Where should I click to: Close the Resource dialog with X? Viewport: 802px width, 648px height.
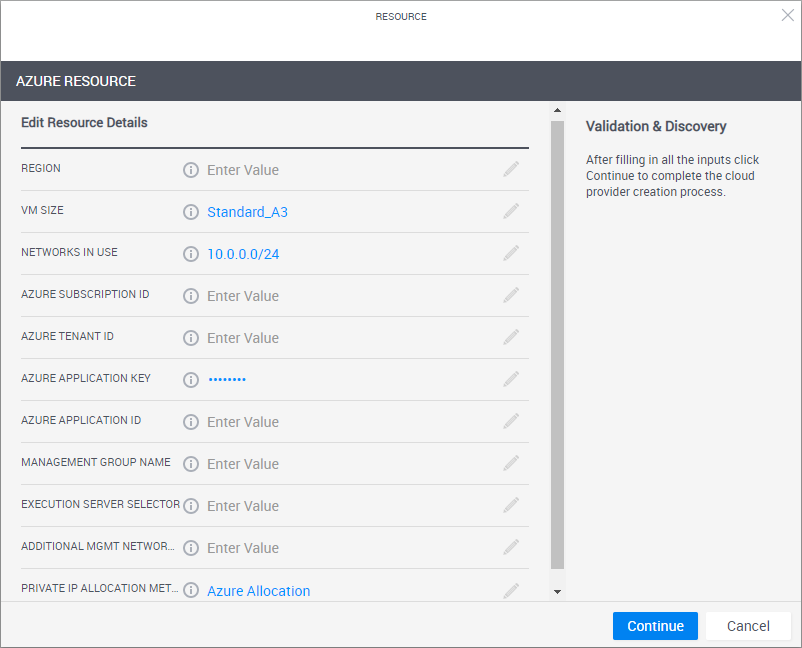coord(787,15)
